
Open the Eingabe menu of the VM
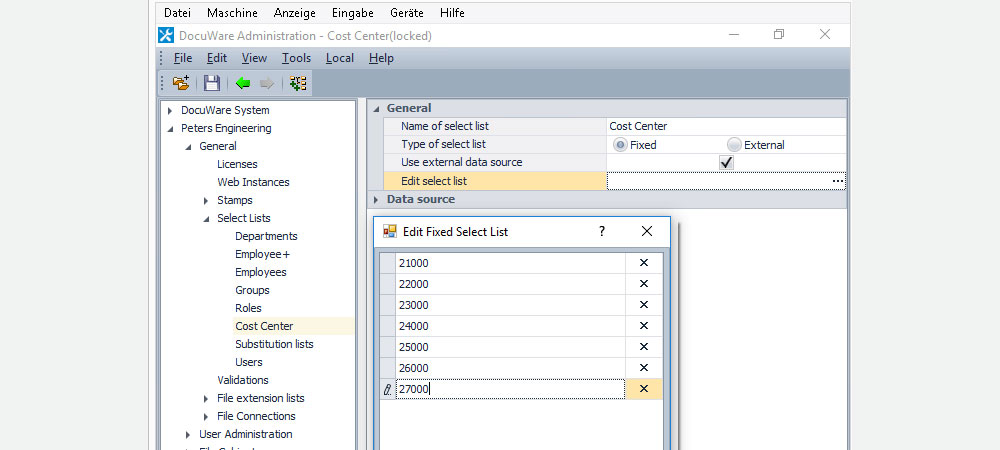[353, 13]
